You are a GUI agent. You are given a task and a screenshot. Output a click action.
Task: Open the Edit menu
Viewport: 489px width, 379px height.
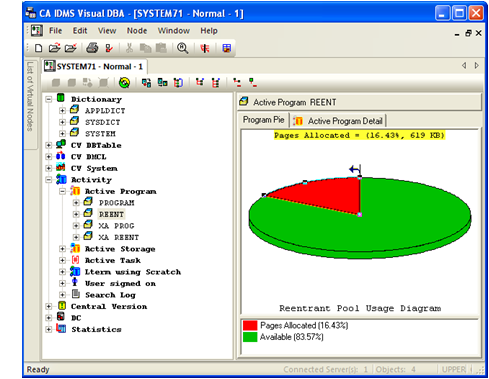tap(80, 31)
